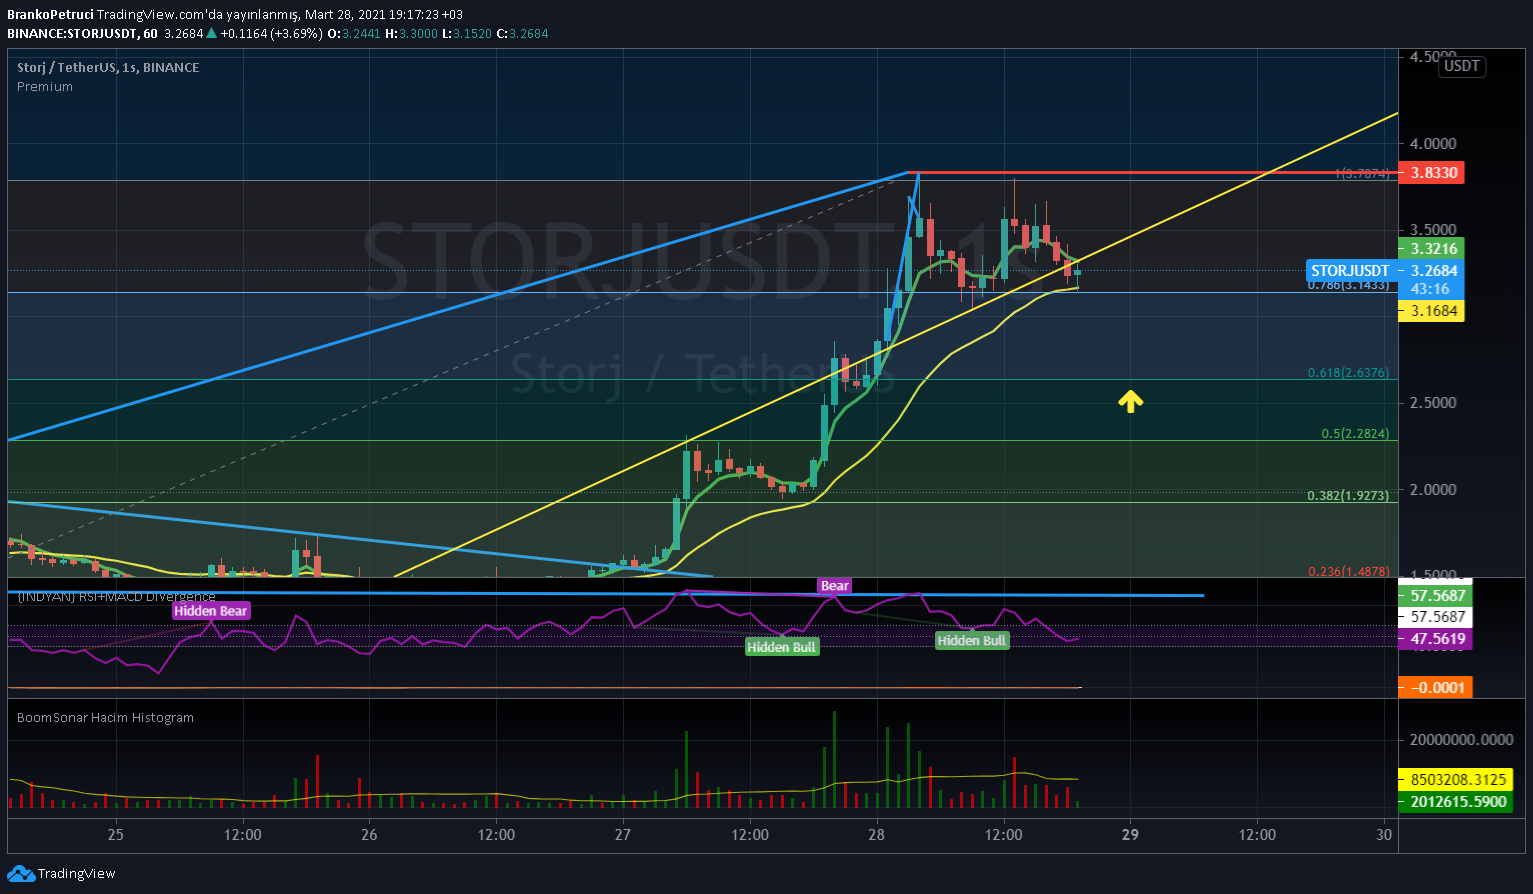Click the yellow 8503208.3125 volume tag
The image size is (1533, 894).
click(1454, 780)
